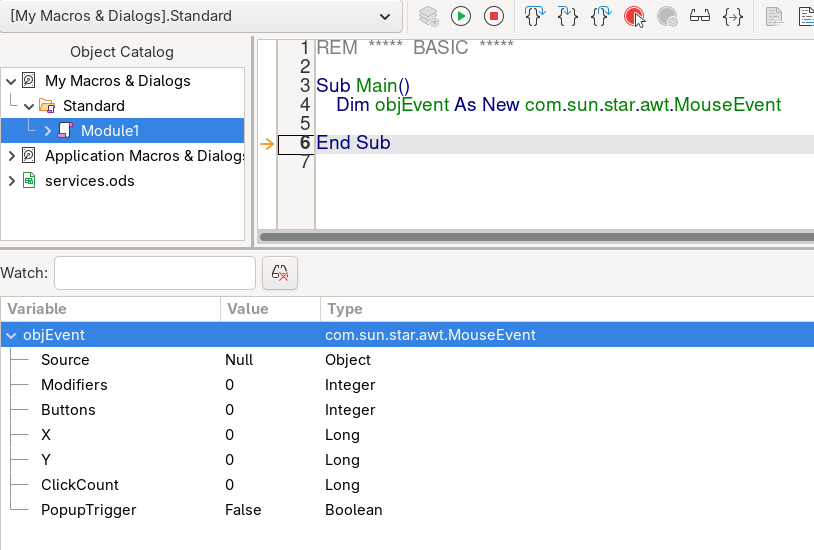The image size is (814, 550).
Task: Click the horizontal scrollbar under code editor
Action: pyautogui.click(x=536, y=237)
